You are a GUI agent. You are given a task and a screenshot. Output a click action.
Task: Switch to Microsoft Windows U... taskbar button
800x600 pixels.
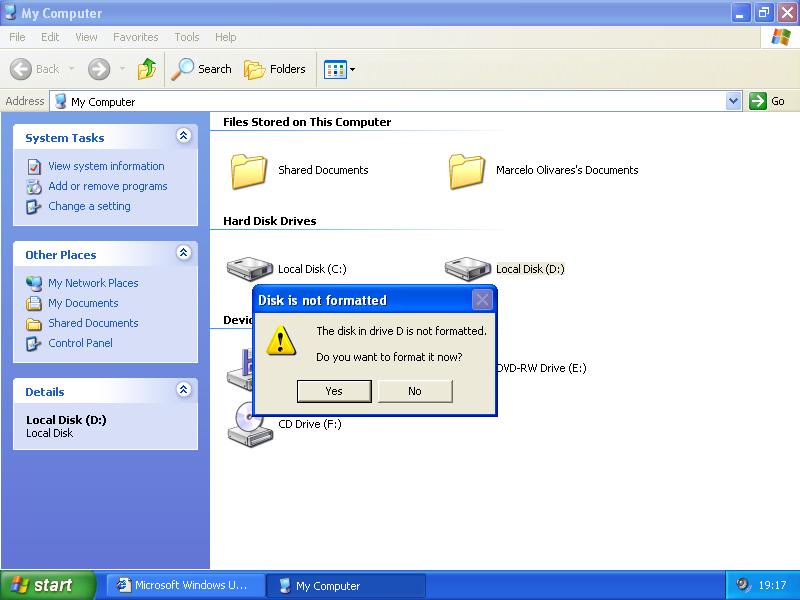click(x=186, y=585)
